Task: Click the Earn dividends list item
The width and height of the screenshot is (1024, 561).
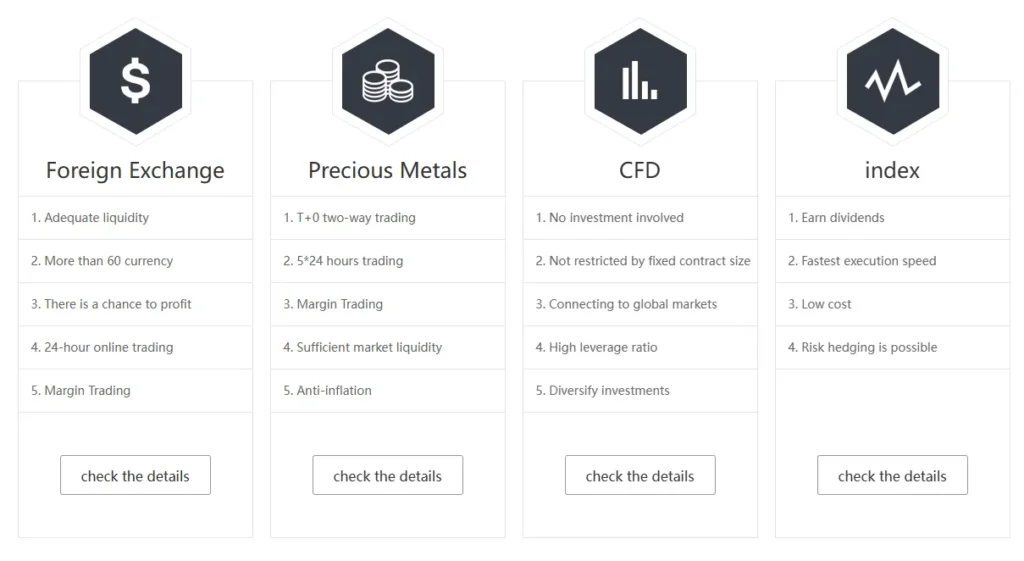Action: [x=836, y=218]
